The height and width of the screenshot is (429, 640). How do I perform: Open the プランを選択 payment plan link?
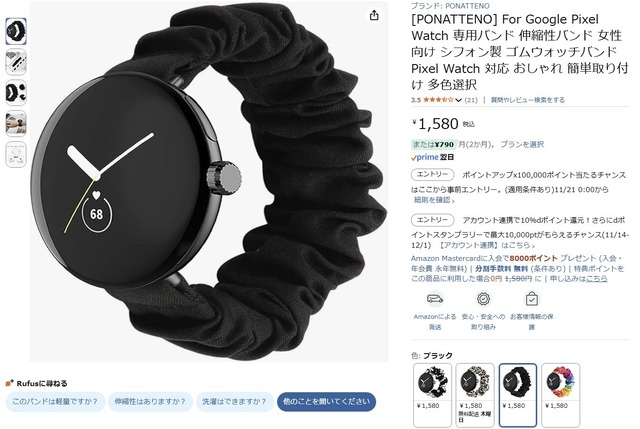pos(522,144)
